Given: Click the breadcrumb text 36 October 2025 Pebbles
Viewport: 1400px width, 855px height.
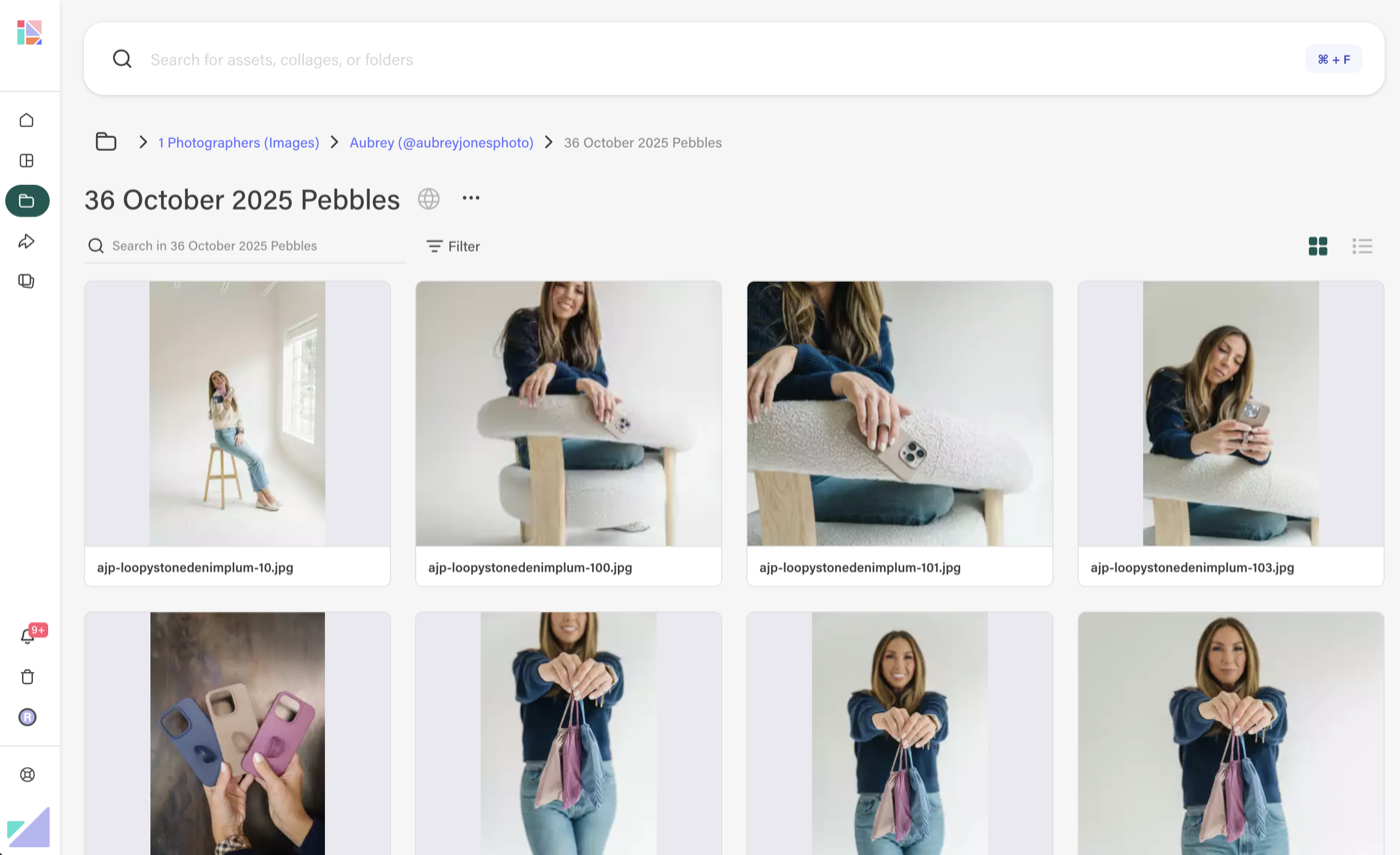Looking at the screenshot, I should pyautogui.click(x=643, y=143).
